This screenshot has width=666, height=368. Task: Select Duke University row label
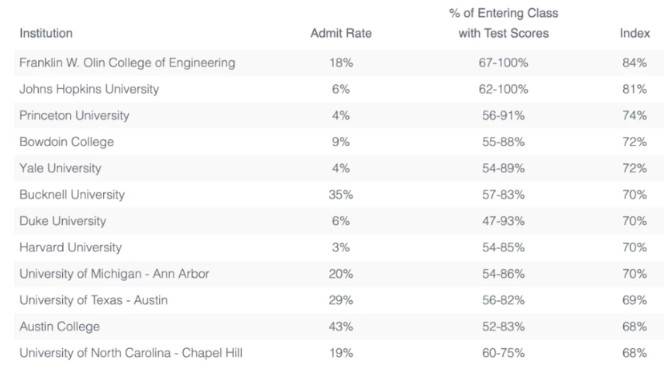point(63,221)
